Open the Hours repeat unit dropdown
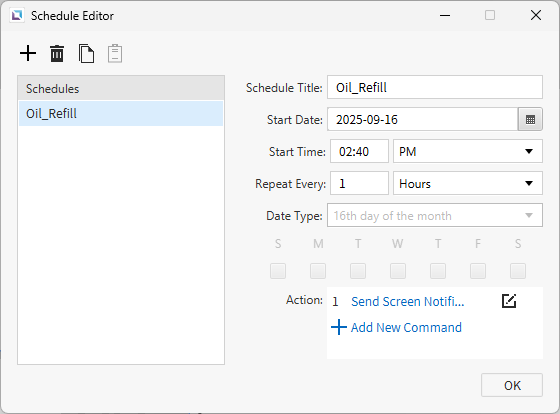Screen dimensions: 560x414 468,183
